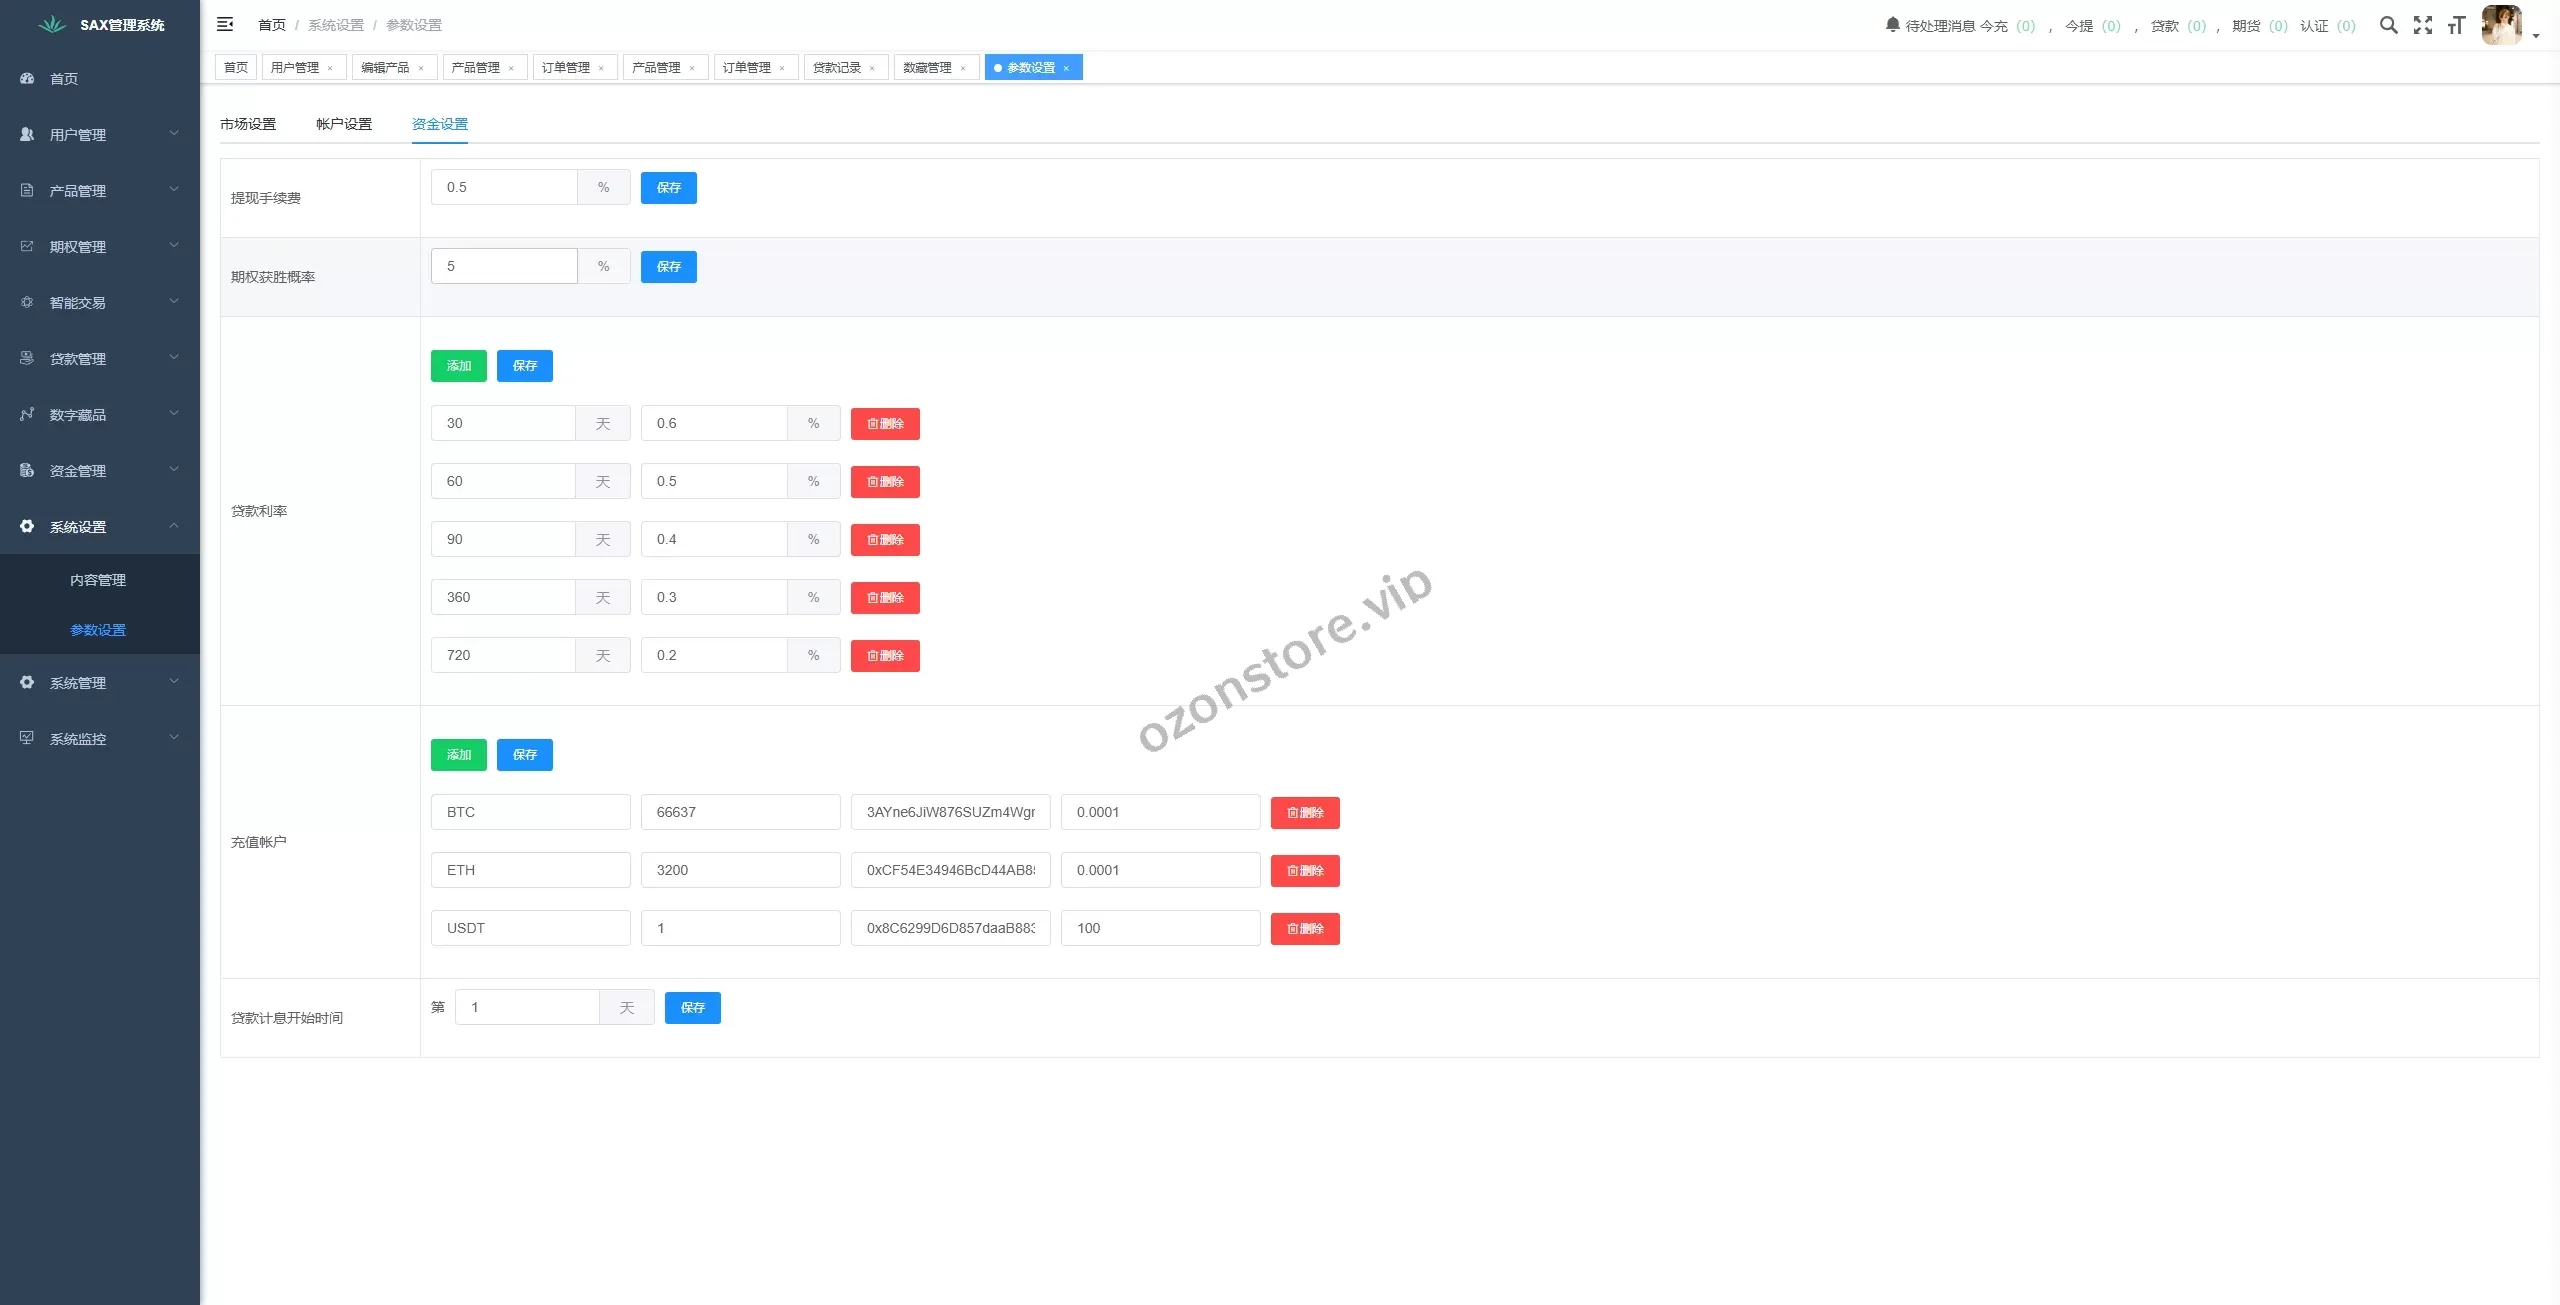This screenshot has height=1305, width=2560.
Task: Open the user avatar menu
Action: pyautogui.click(x=2502, y=25)
